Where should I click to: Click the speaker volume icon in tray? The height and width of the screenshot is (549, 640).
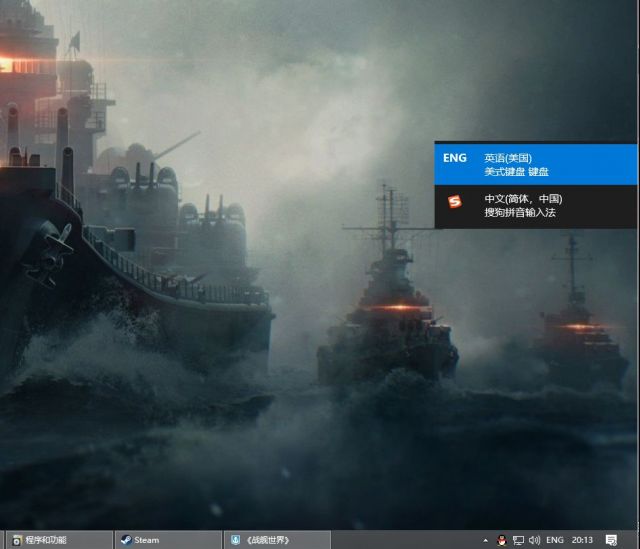coord(534,540)
